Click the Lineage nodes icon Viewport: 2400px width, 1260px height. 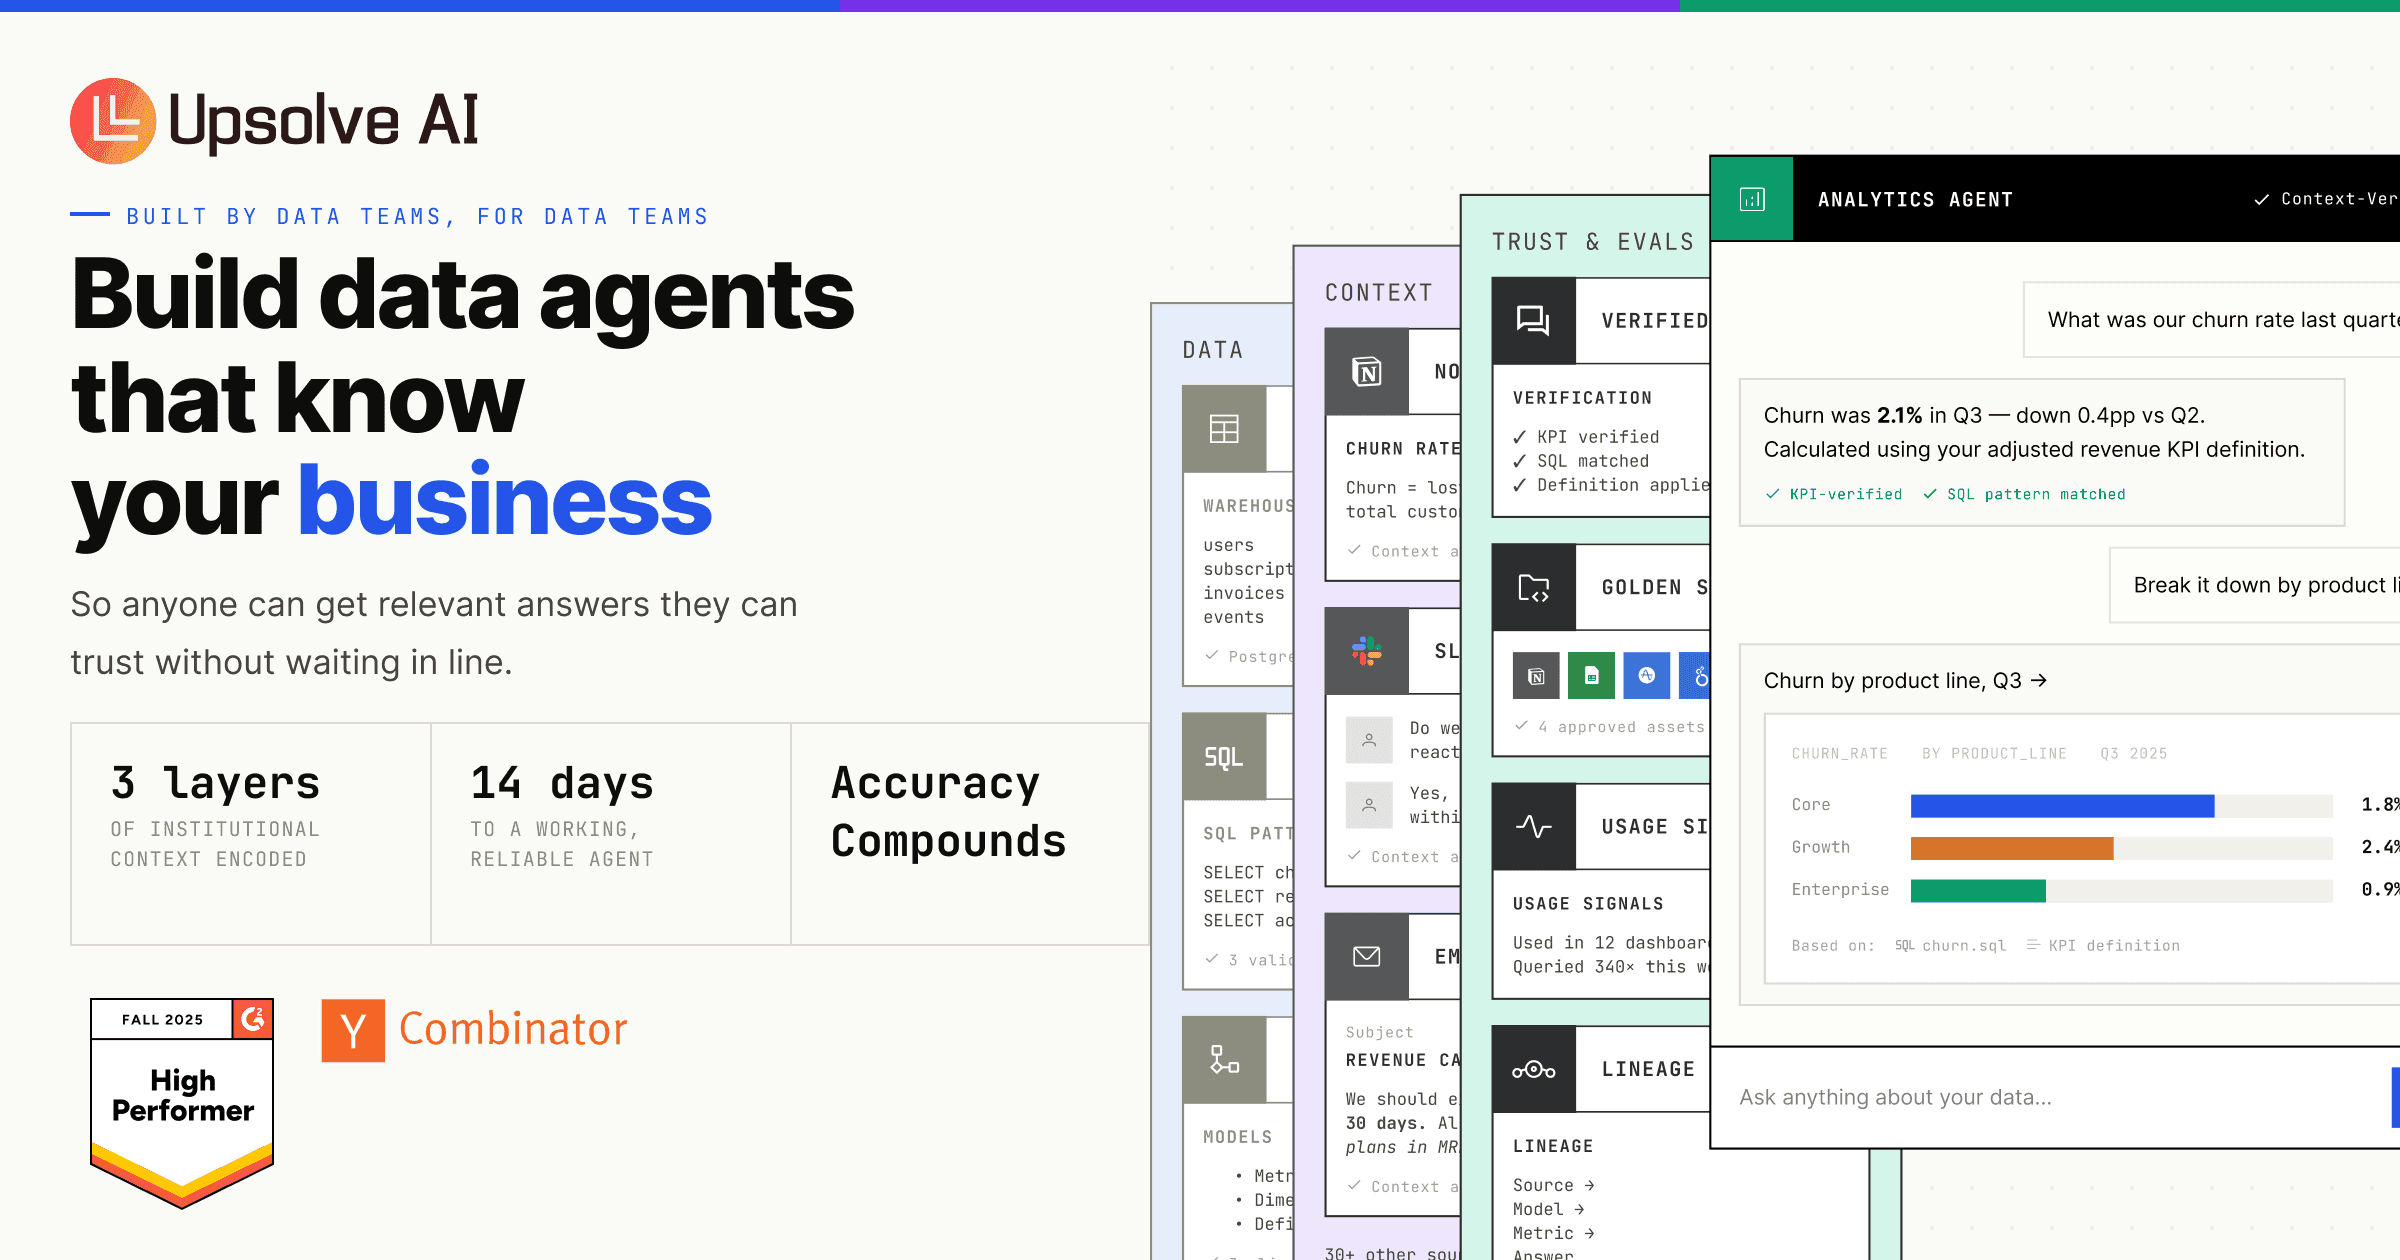pyautogui.click(x=1534, y=1070)
